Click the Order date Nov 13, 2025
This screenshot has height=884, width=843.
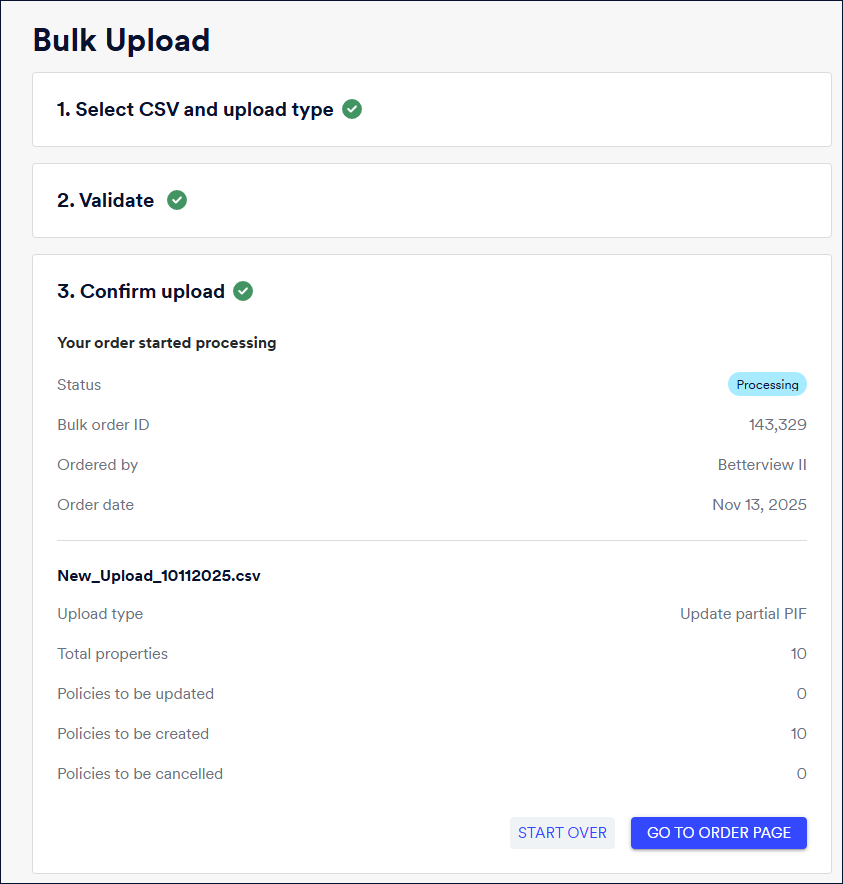pyautogui.click(x=759, y=505)
